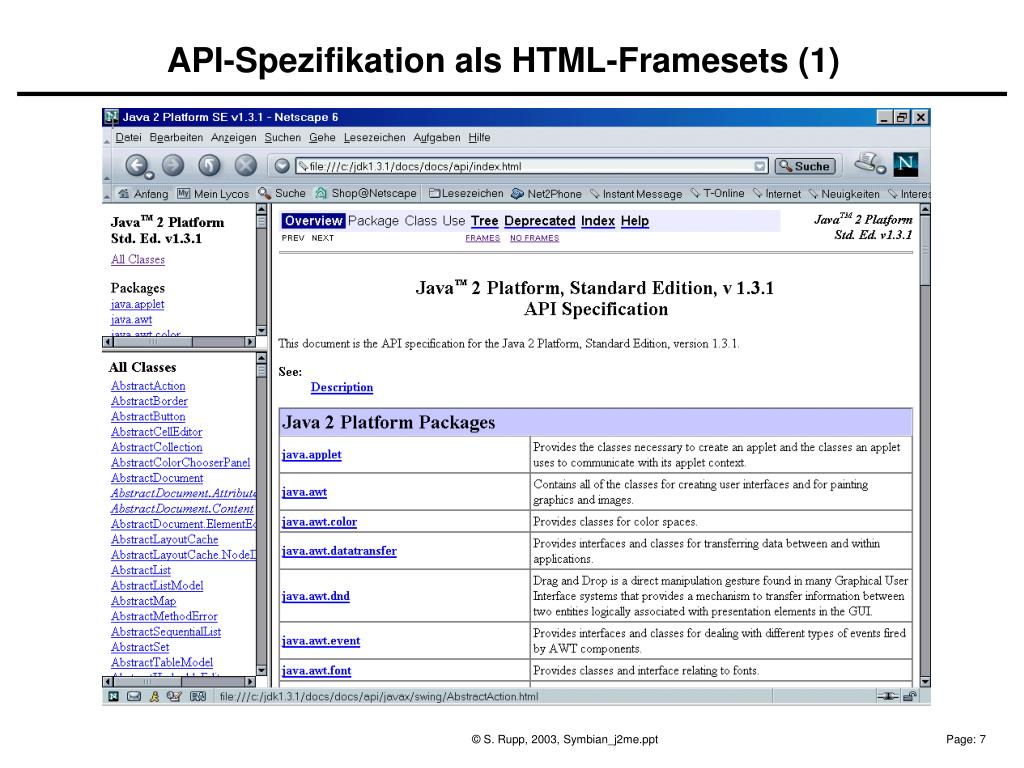Collapse the menu bar grippy handle
The width and height of the screenshot is (1024, 768).
[x=106, y=139]
